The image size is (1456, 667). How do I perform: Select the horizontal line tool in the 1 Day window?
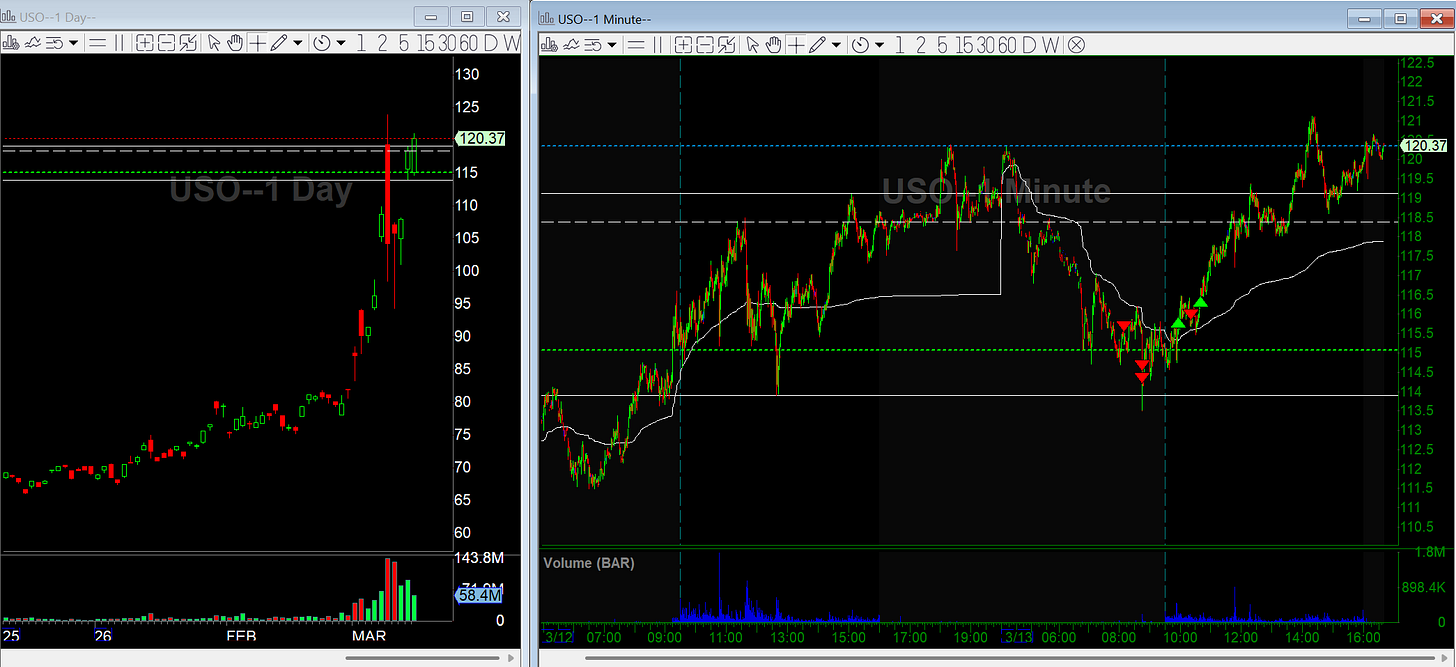click(97, 43)
